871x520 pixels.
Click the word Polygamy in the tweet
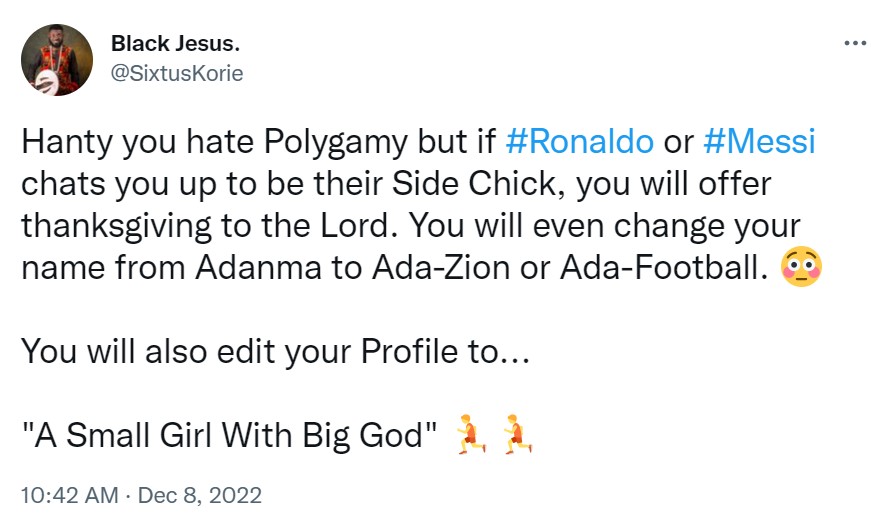coord(324,142)
